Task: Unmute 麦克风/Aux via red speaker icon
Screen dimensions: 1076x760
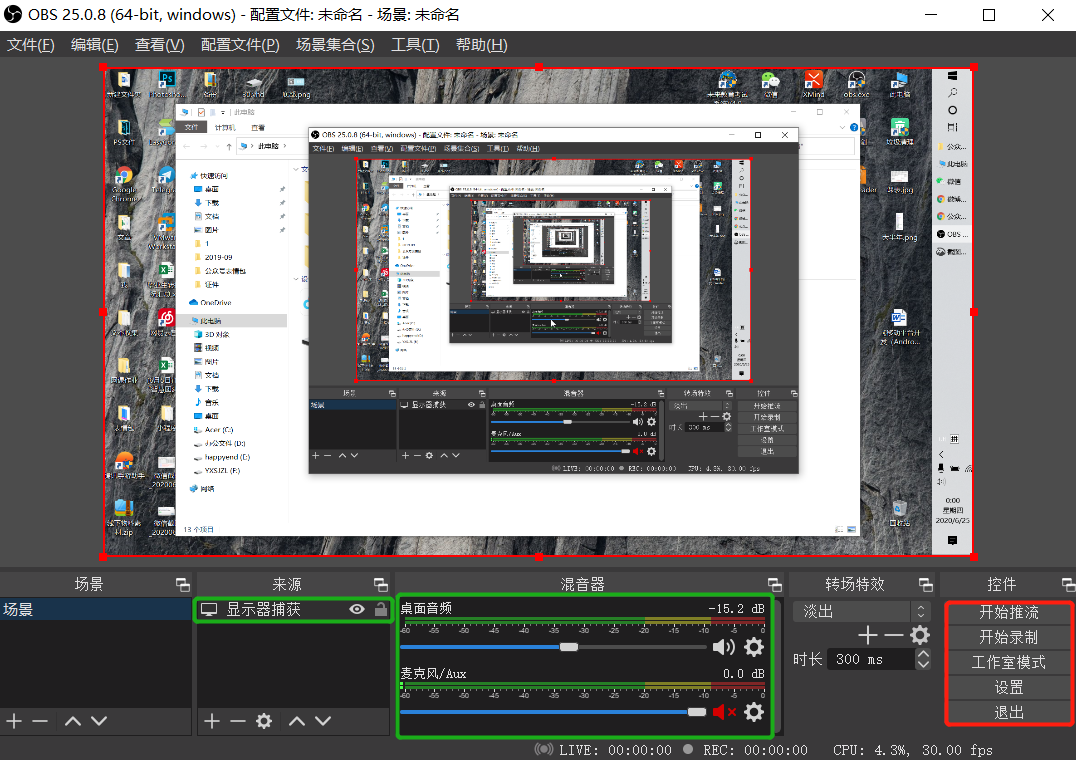Action: coord(723,712)
